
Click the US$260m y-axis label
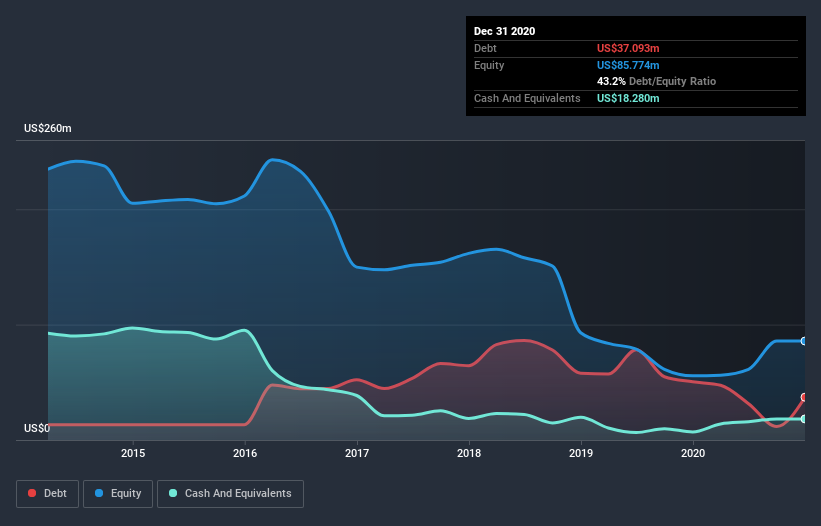pos(48,128)
